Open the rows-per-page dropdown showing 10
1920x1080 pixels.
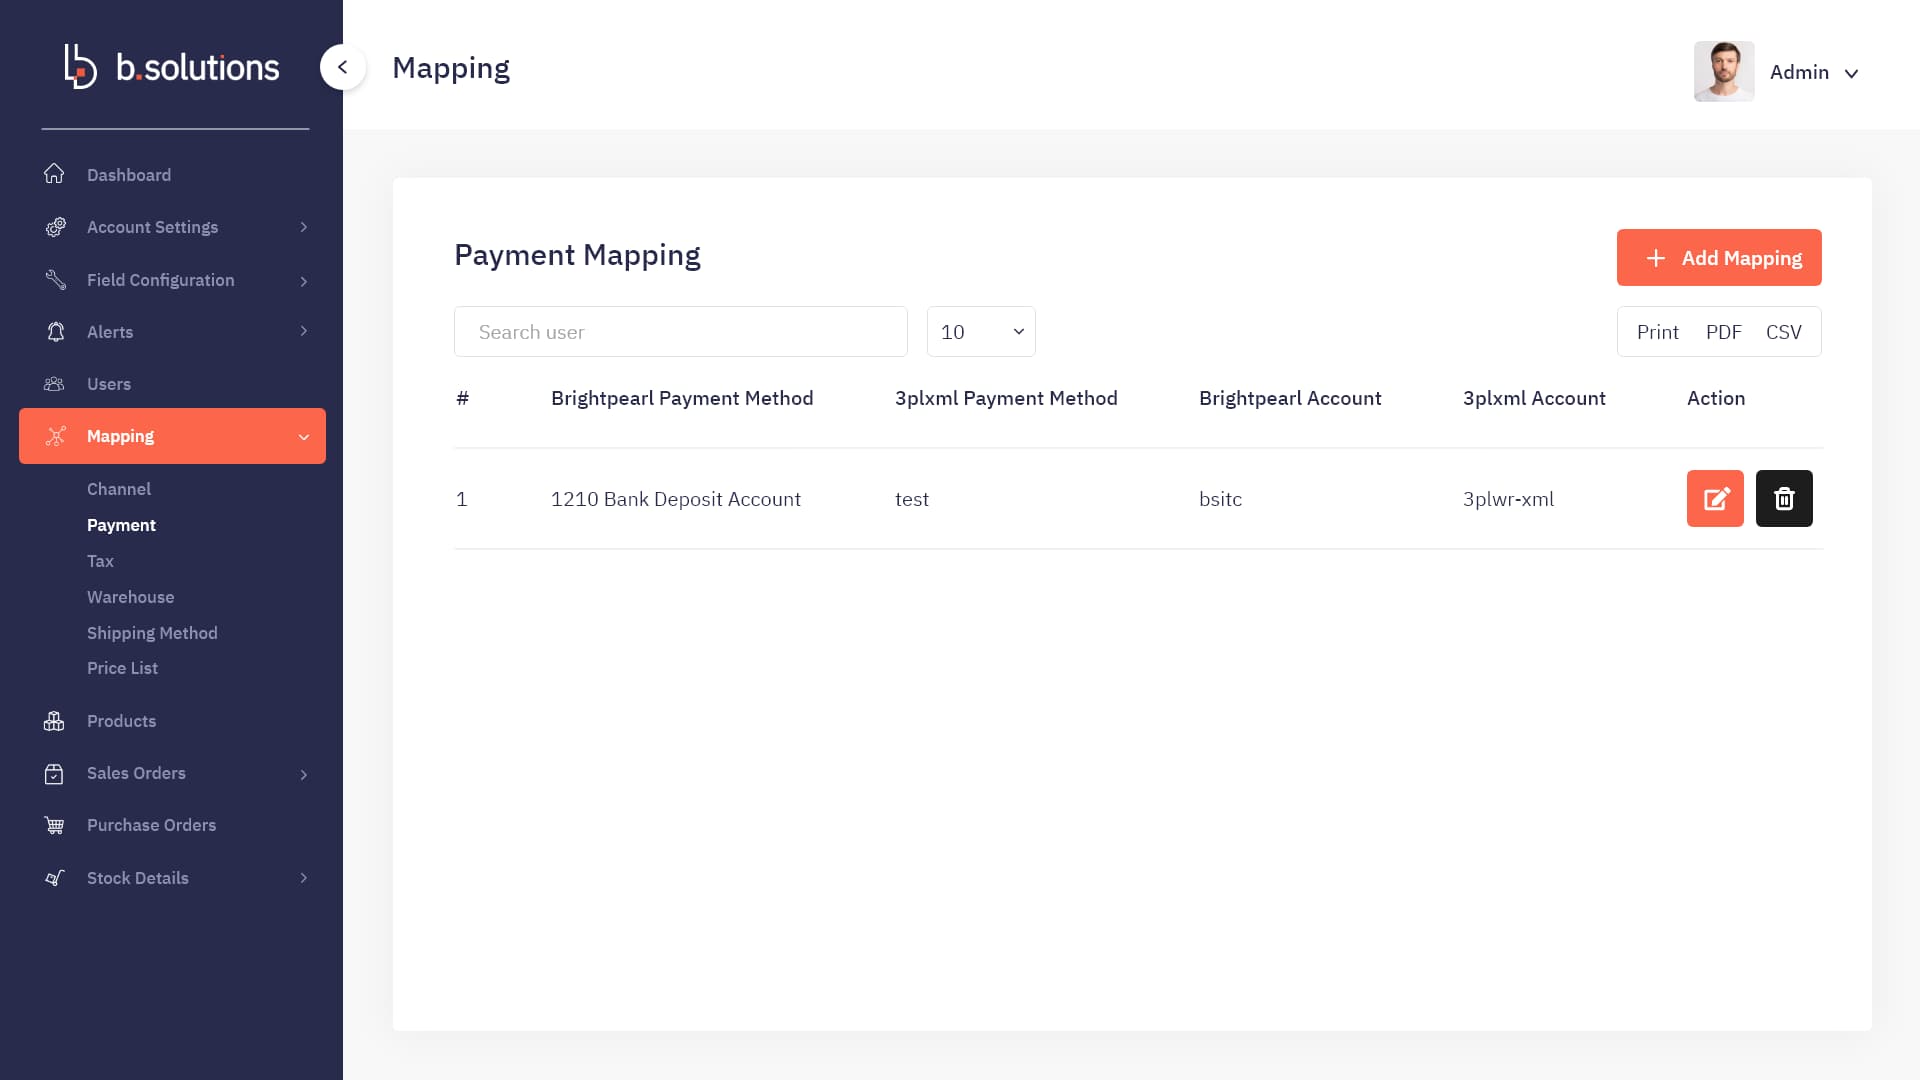pyautogui.click(x=981, y=331)
